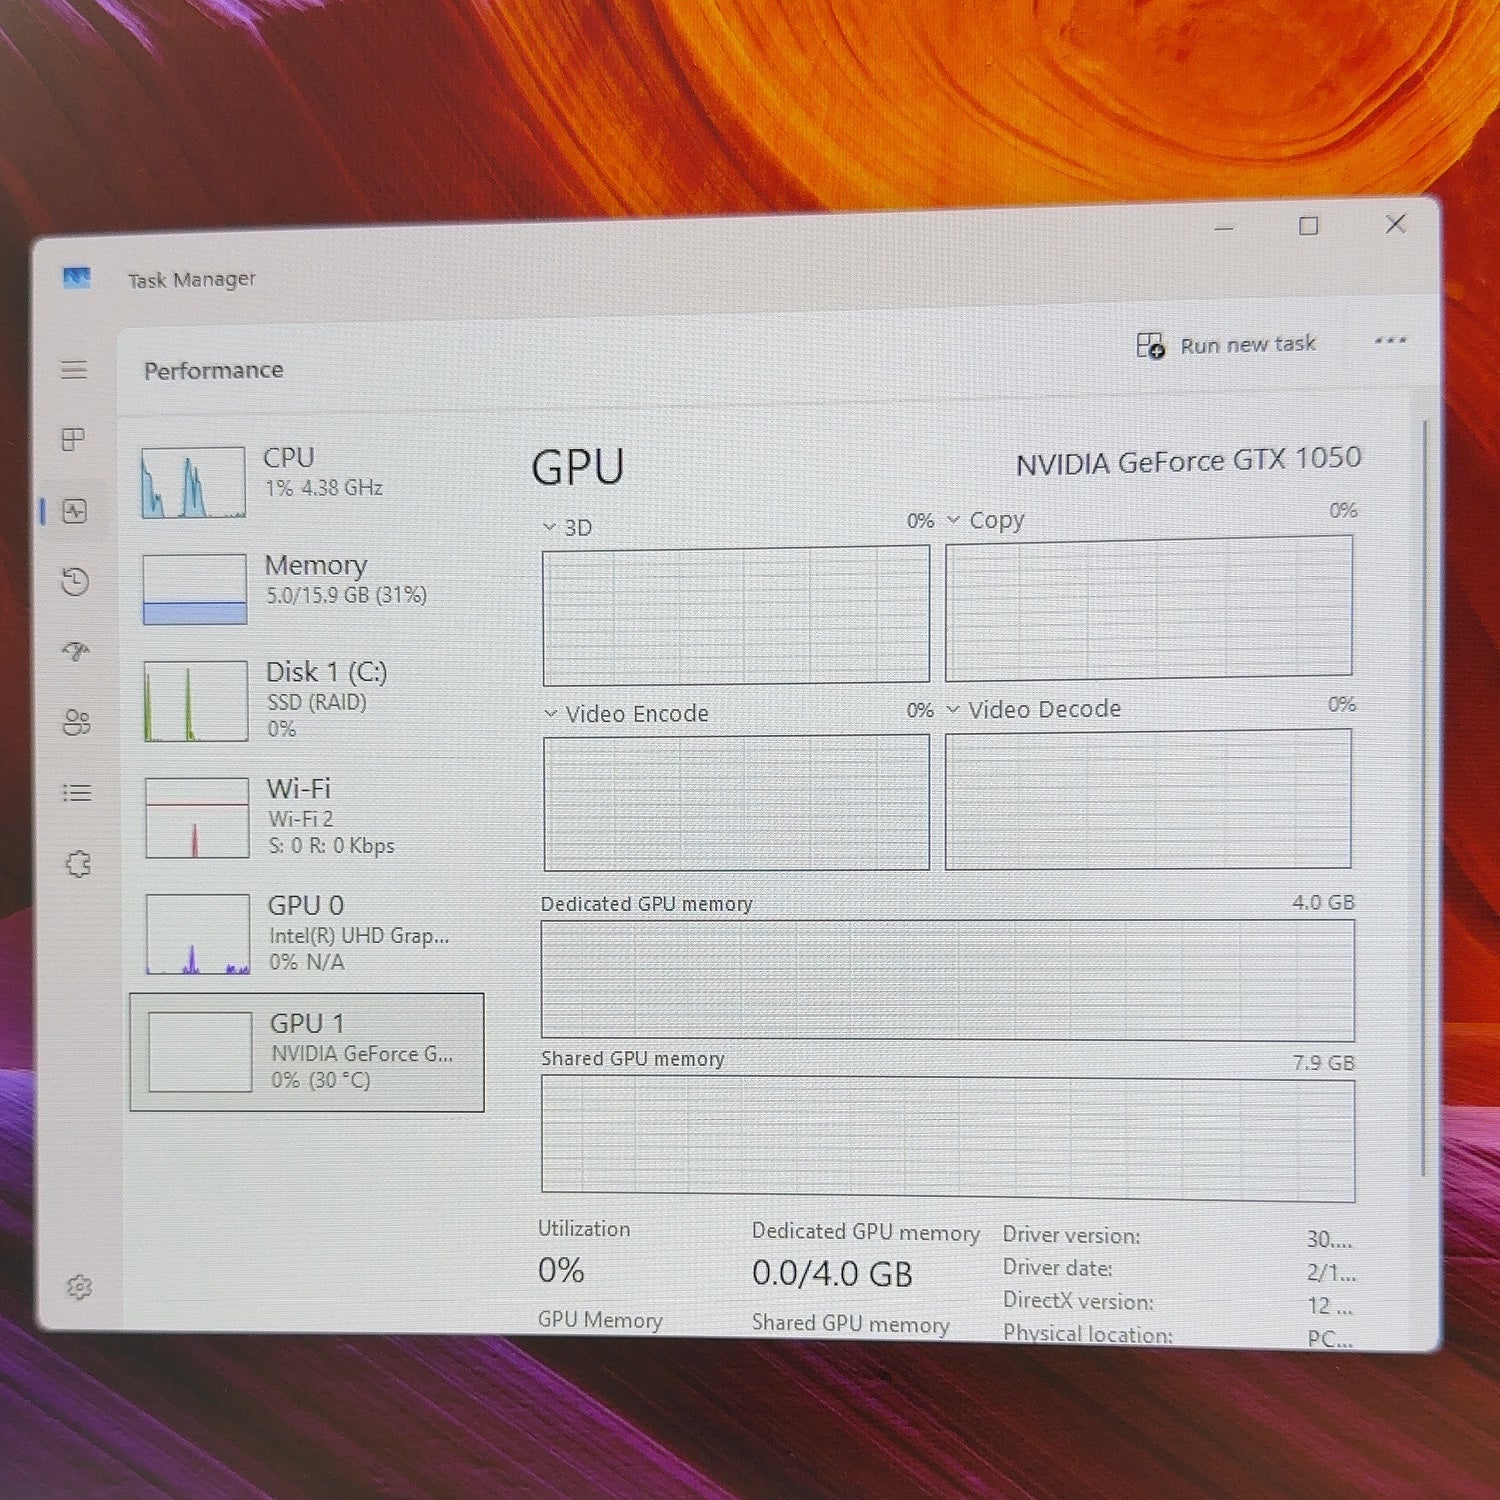1500x1500 pixels.
Task: Open Task Manager settings gear
Action: [79, 1287]
